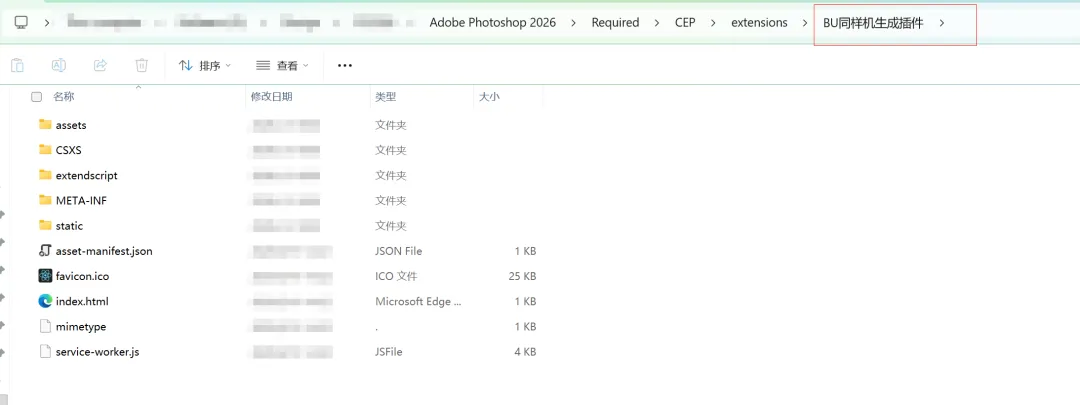Sort by the 大小 column header
The image size is (1080, 405).
pos(489,97)
